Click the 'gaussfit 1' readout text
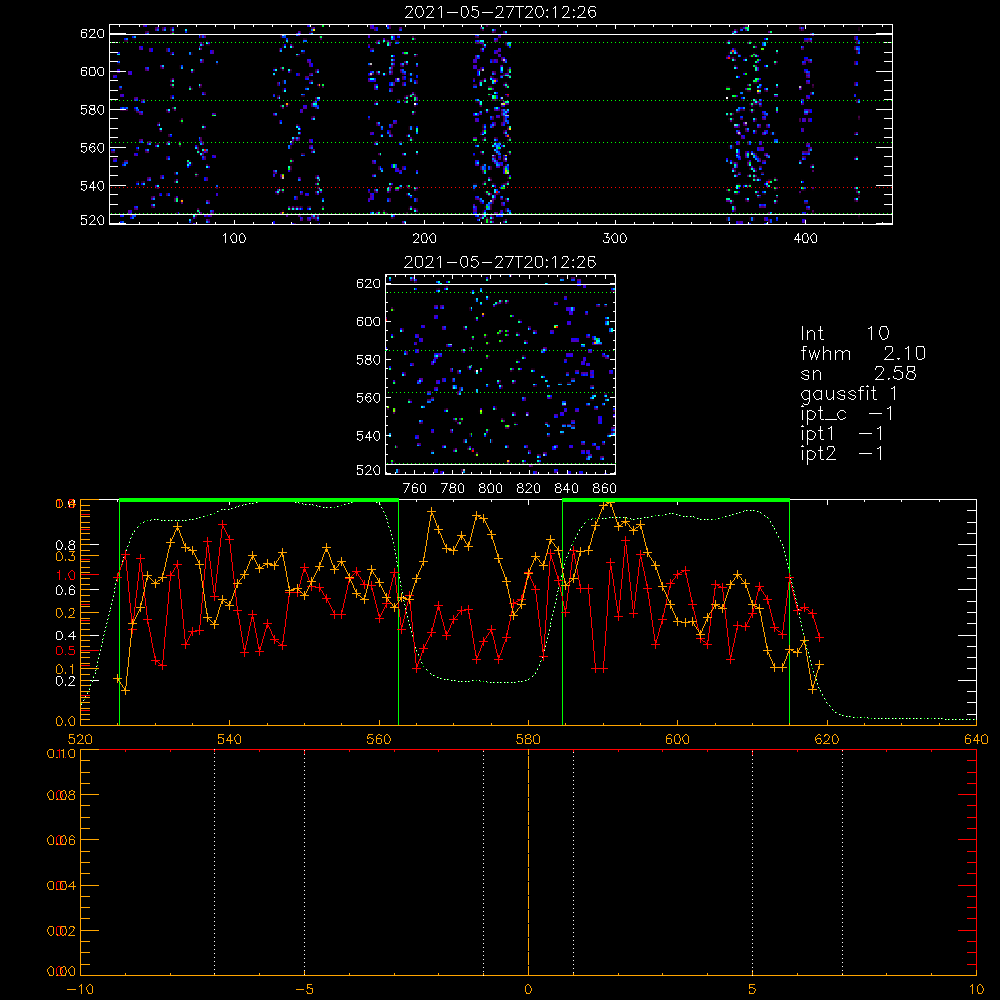Image resolution: width=1000 pixels, height=1000 pixels. (x=849, y=393)
